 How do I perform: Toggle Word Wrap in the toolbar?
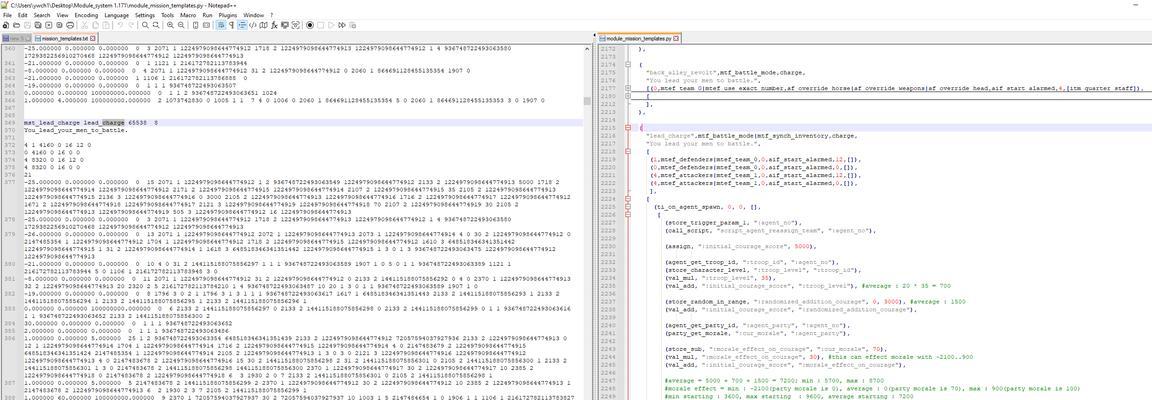click(221, 24)
